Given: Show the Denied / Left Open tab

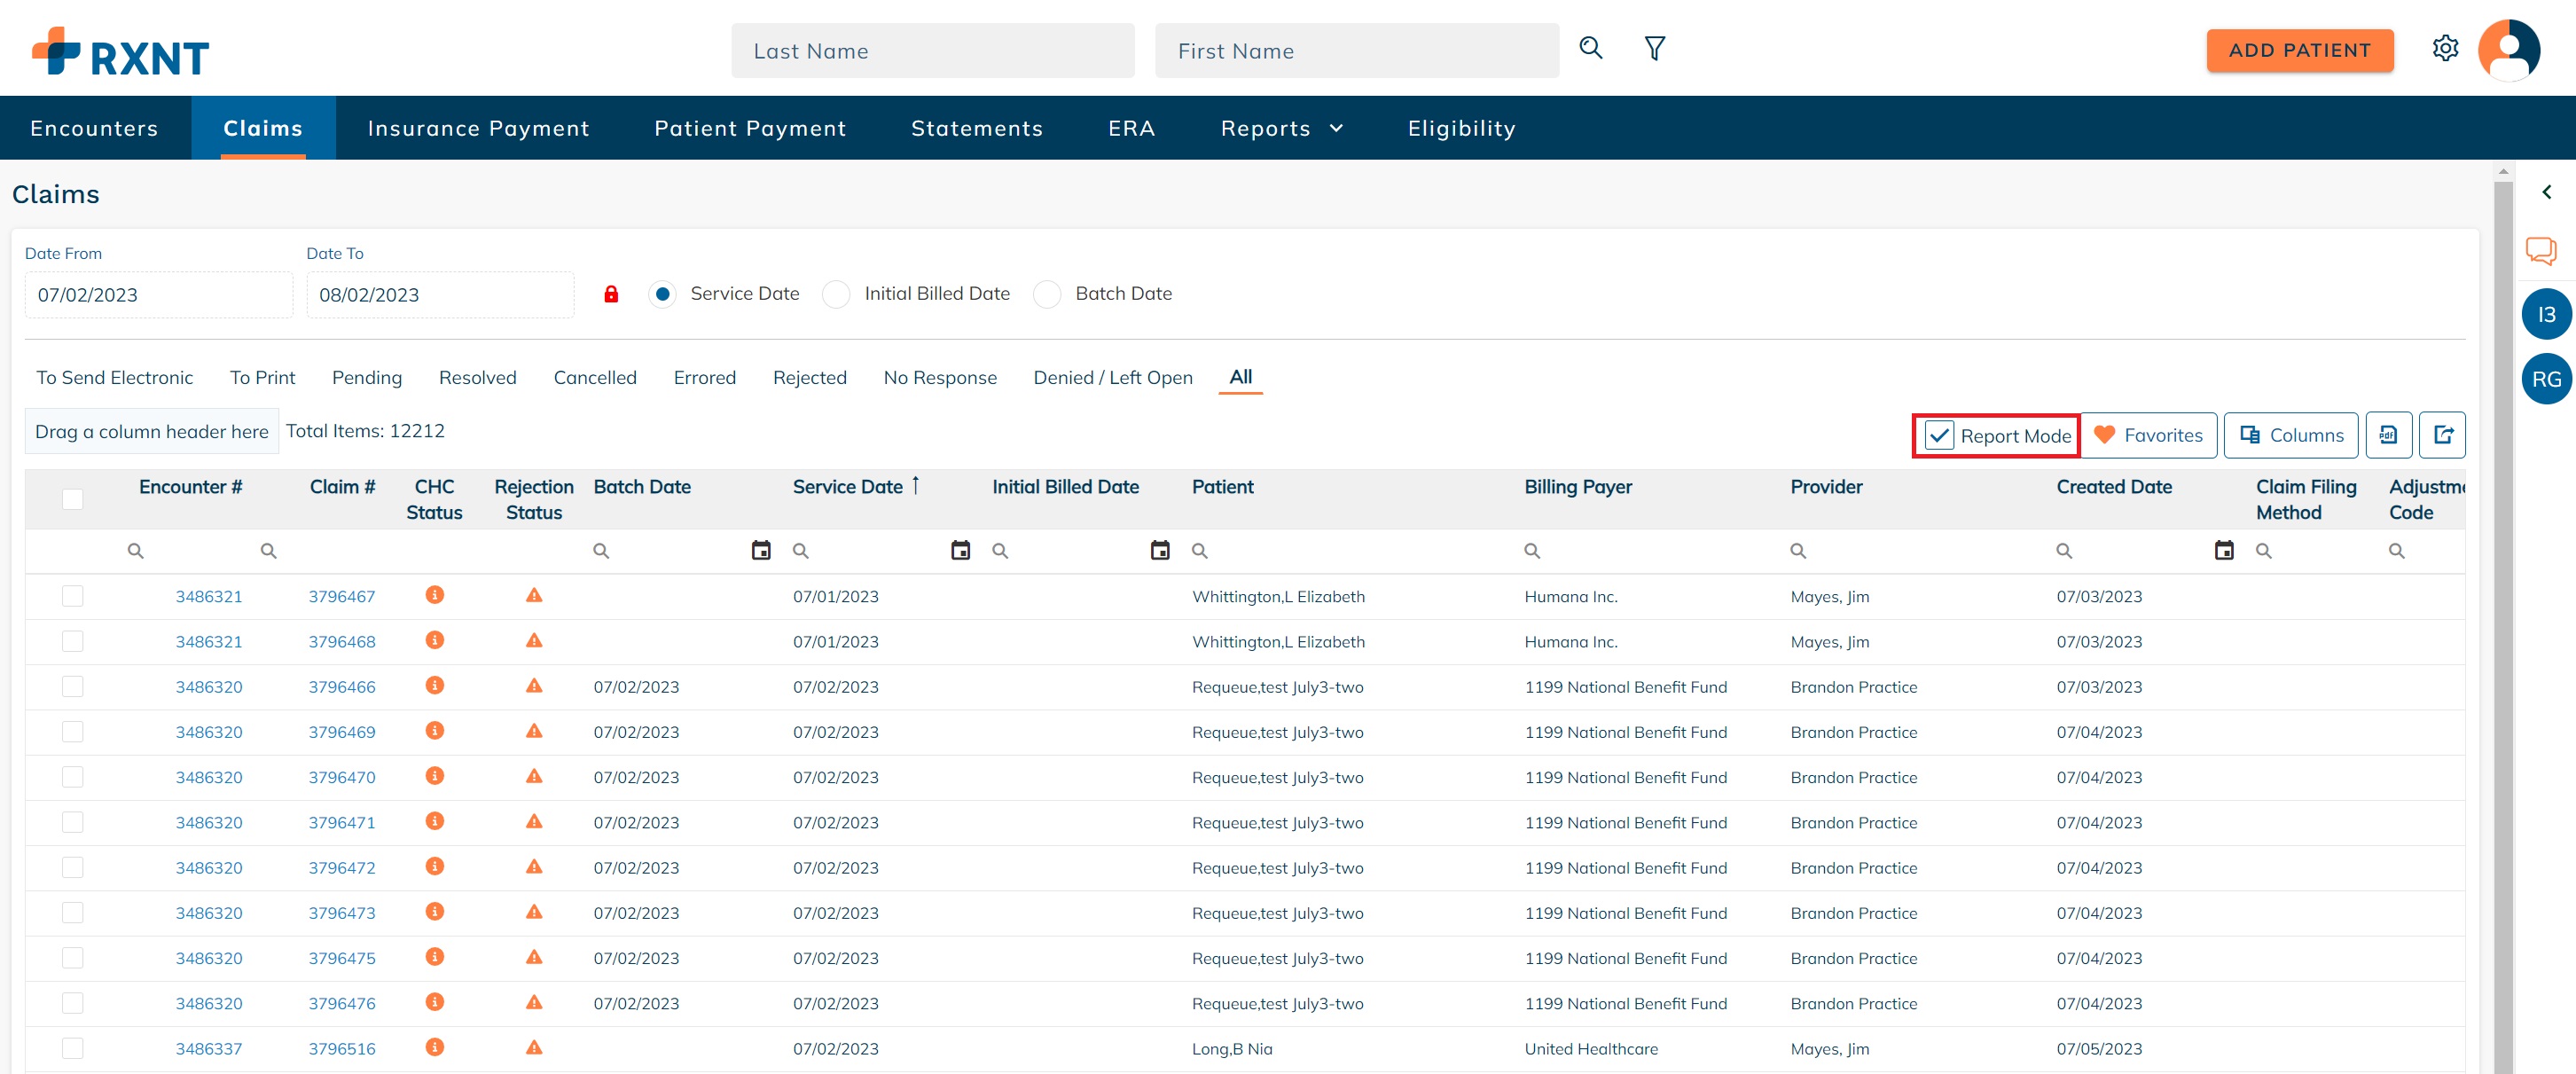Looking at the screenshot, I should click(x=1112, y=378).
